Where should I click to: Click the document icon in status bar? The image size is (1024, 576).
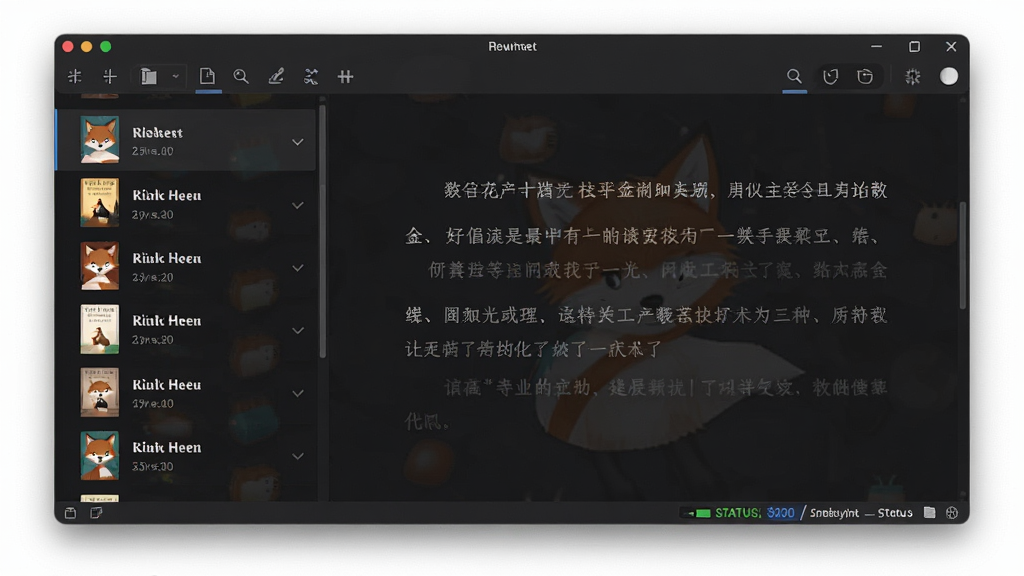929,513
